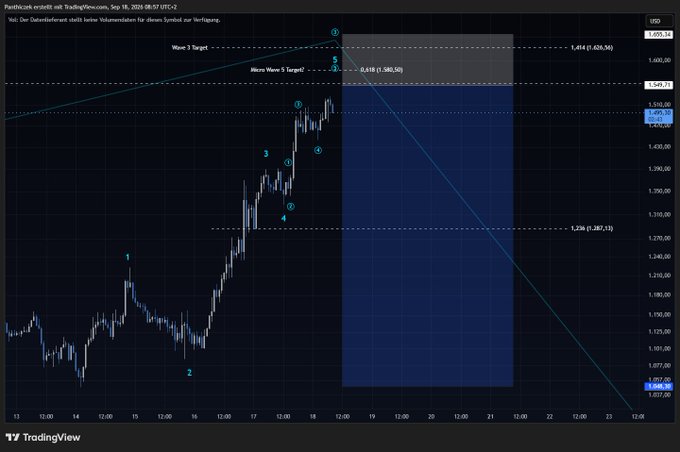Select the circled 3 label above the trendline peak
This screenshot has width=680, height=452.
(x=335, y=32)
